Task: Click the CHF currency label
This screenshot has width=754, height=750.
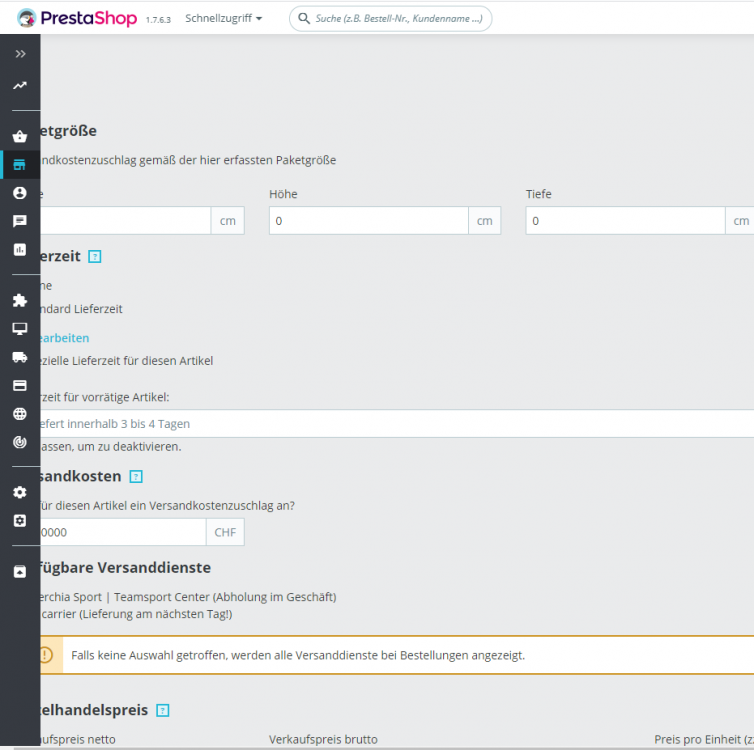Action: click(225, 532)
